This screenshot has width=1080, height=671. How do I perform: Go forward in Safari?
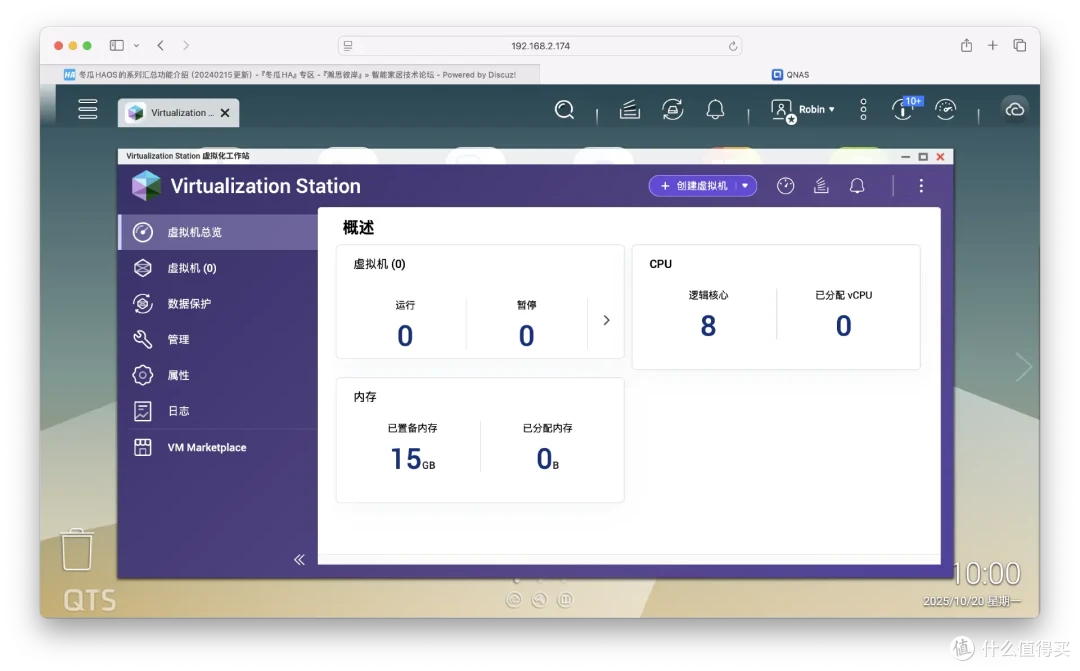point(186,45)
